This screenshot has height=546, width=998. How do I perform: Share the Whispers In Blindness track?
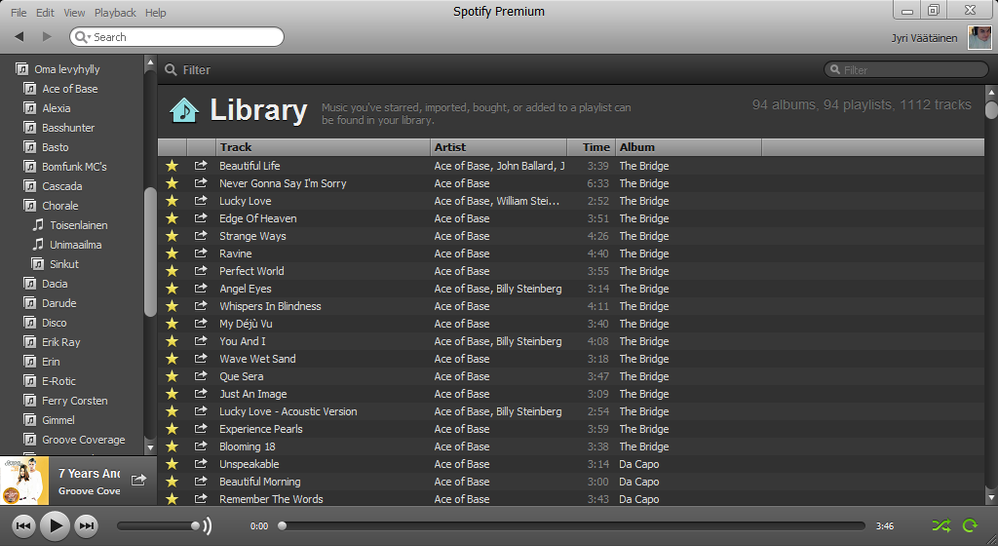[200, 306]
